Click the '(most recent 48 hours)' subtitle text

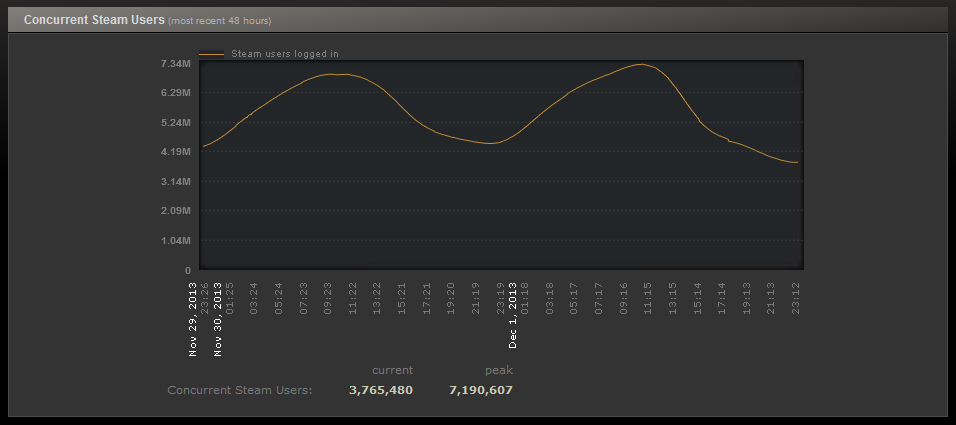click(219, 21)
